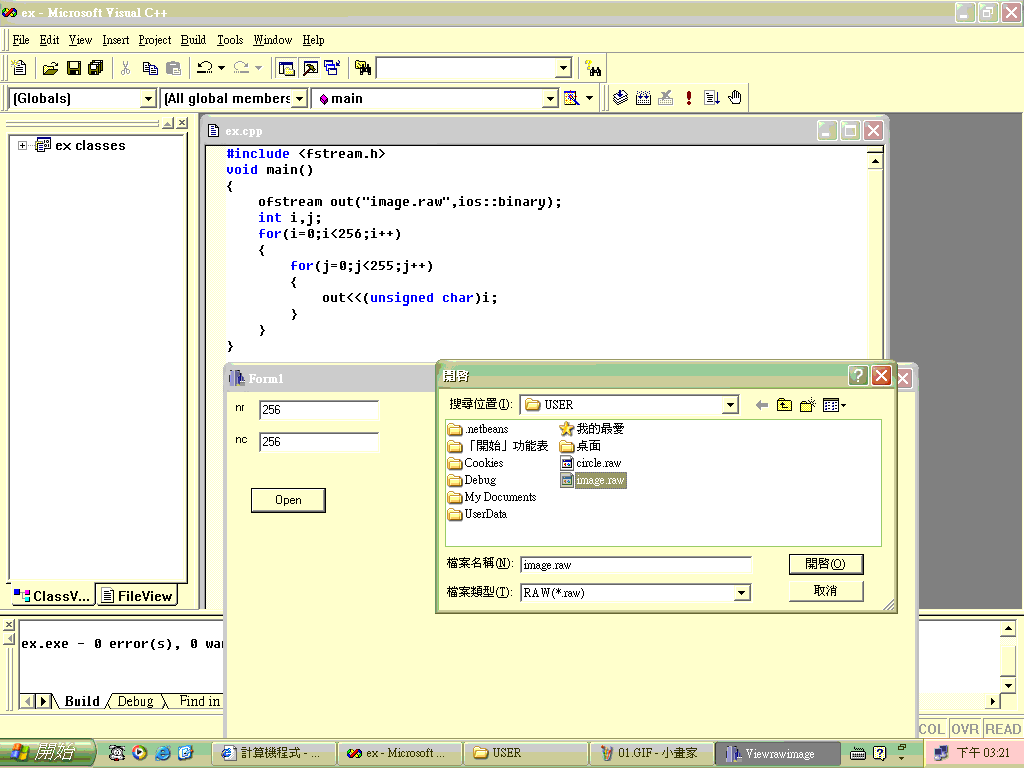Image resolution: width=1024 pixels, height=768 pixels.
Task: Click the 取消 cancel button
Action: coord(825,591)
